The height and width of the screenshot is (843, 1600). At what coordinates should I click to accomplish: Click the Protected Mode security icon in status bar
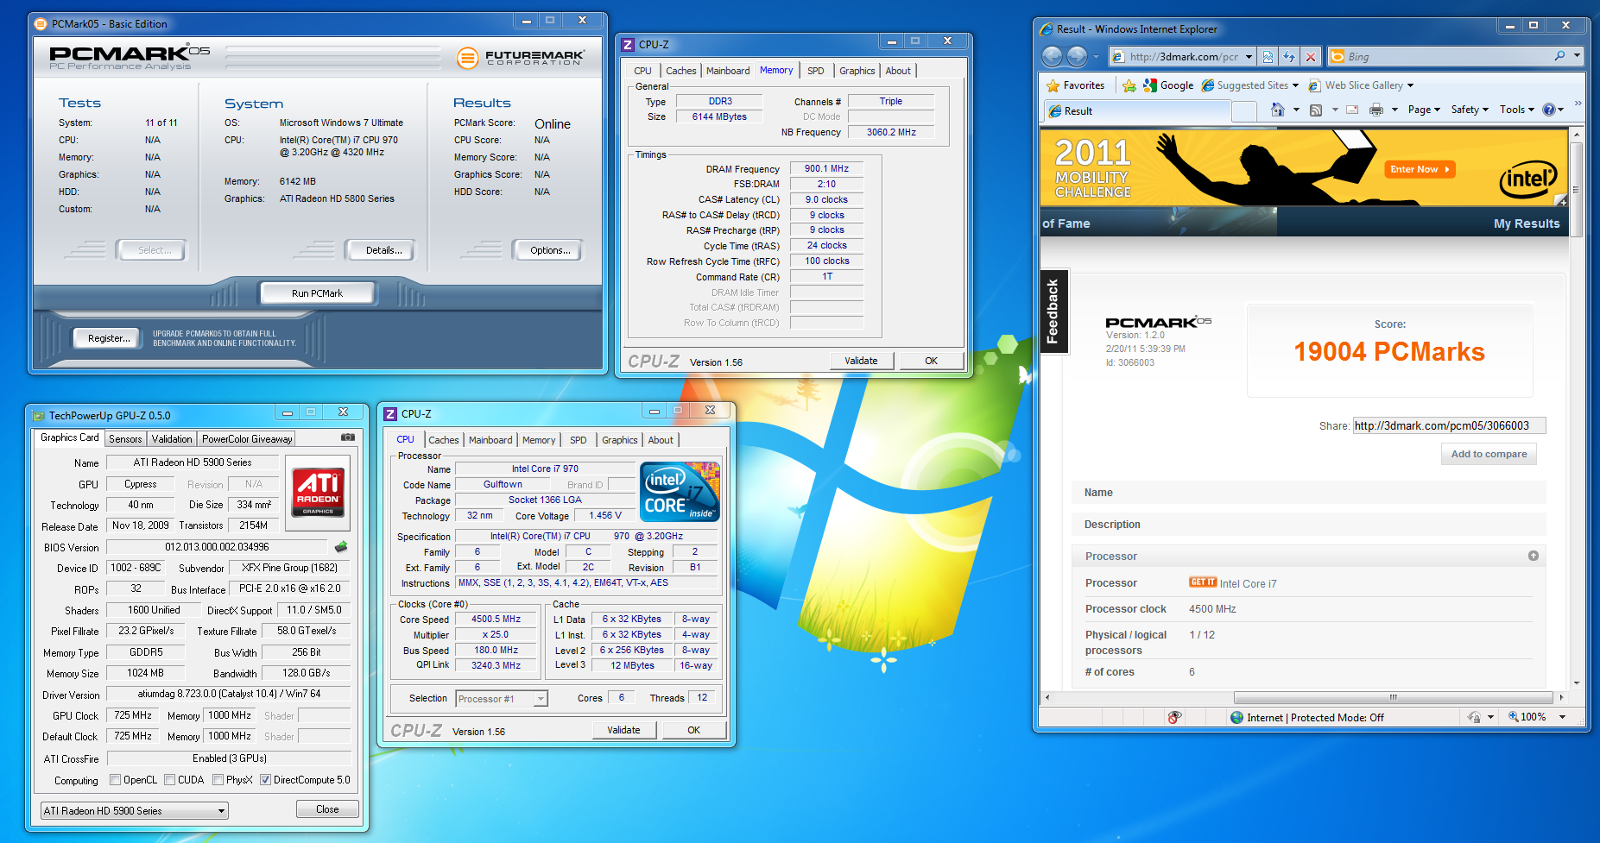point(1237,717)
